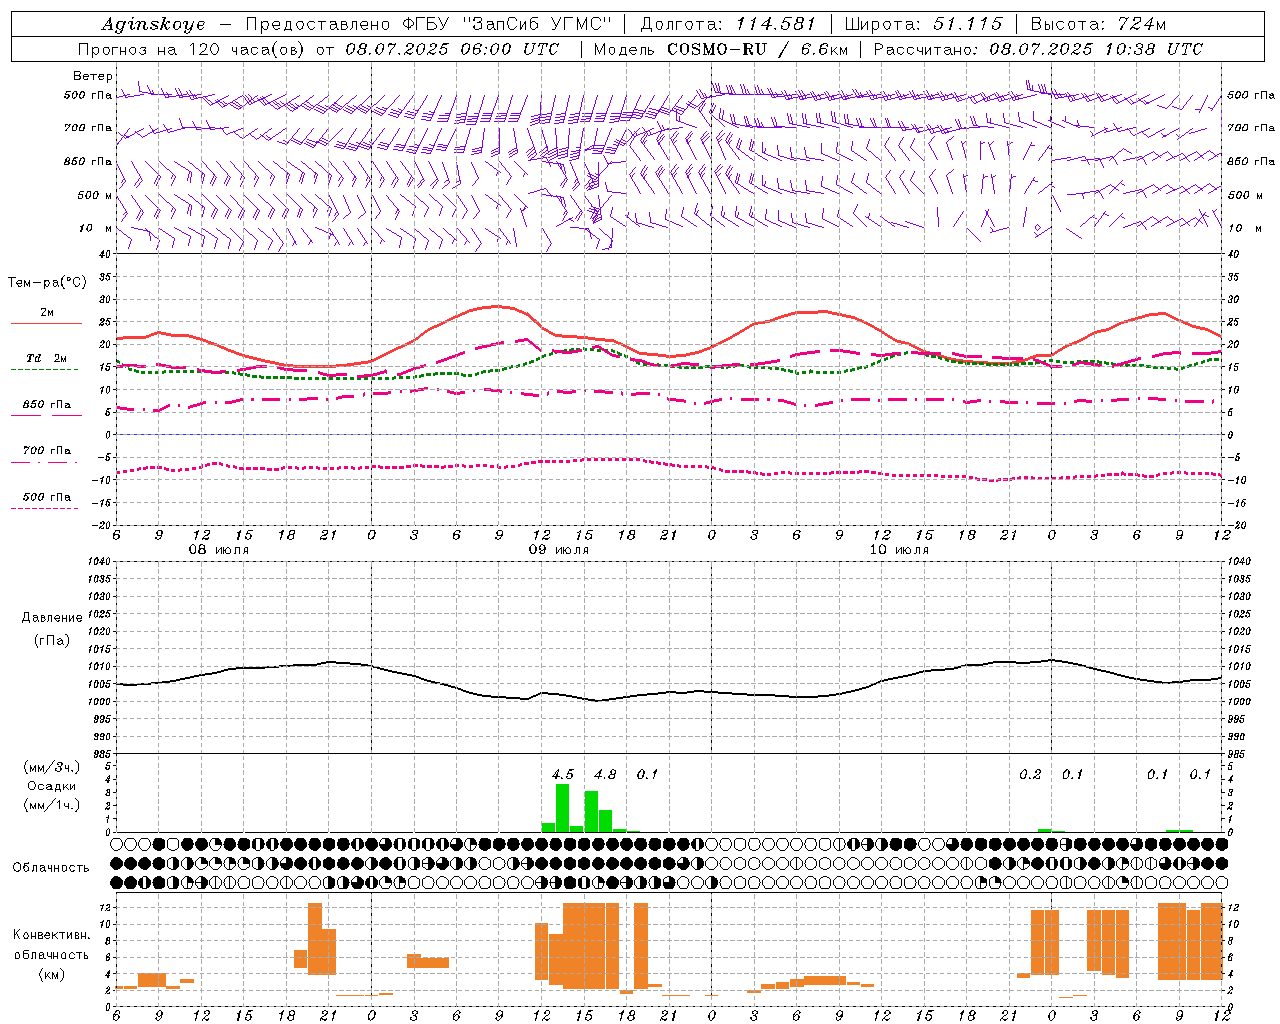The width and height of the screenshot is (1280, 1024).
Task: Click the 09 июля date label
Action: [559, 550]
